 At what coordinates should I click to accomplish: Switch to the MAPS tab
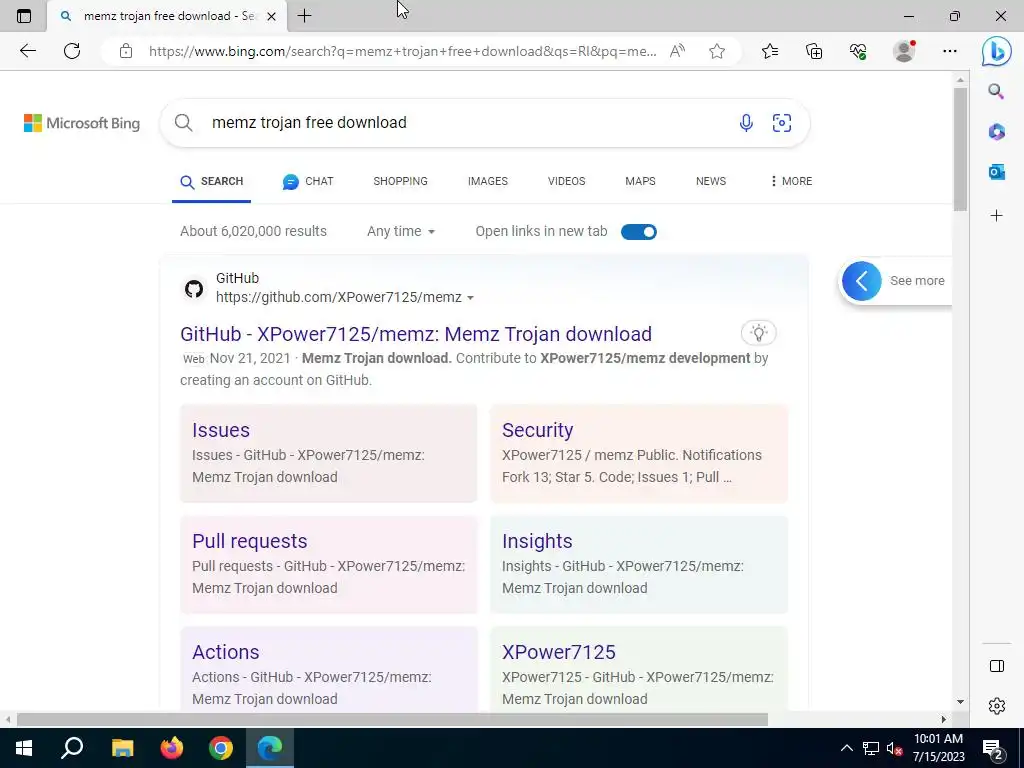tap(640, 181)
